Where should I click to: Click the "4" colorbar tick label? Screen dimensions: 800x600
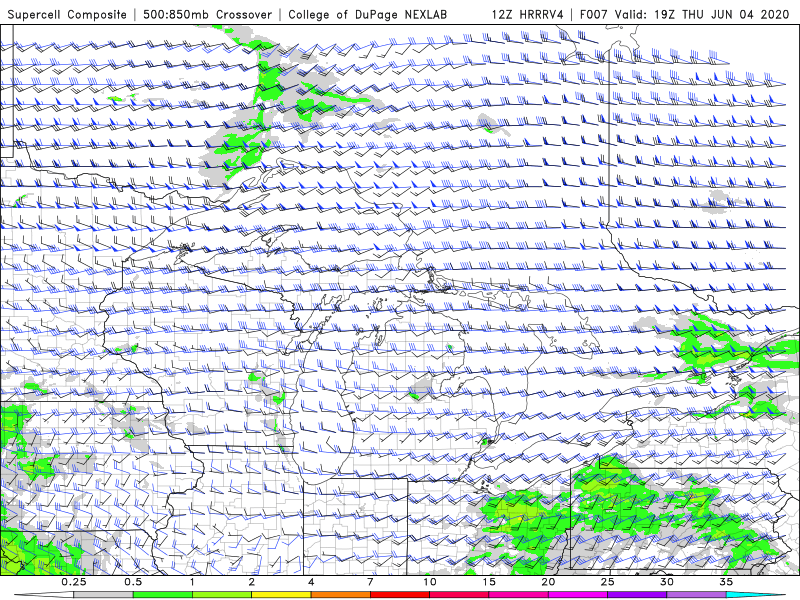pyautogui.click(x=311, y=582)
